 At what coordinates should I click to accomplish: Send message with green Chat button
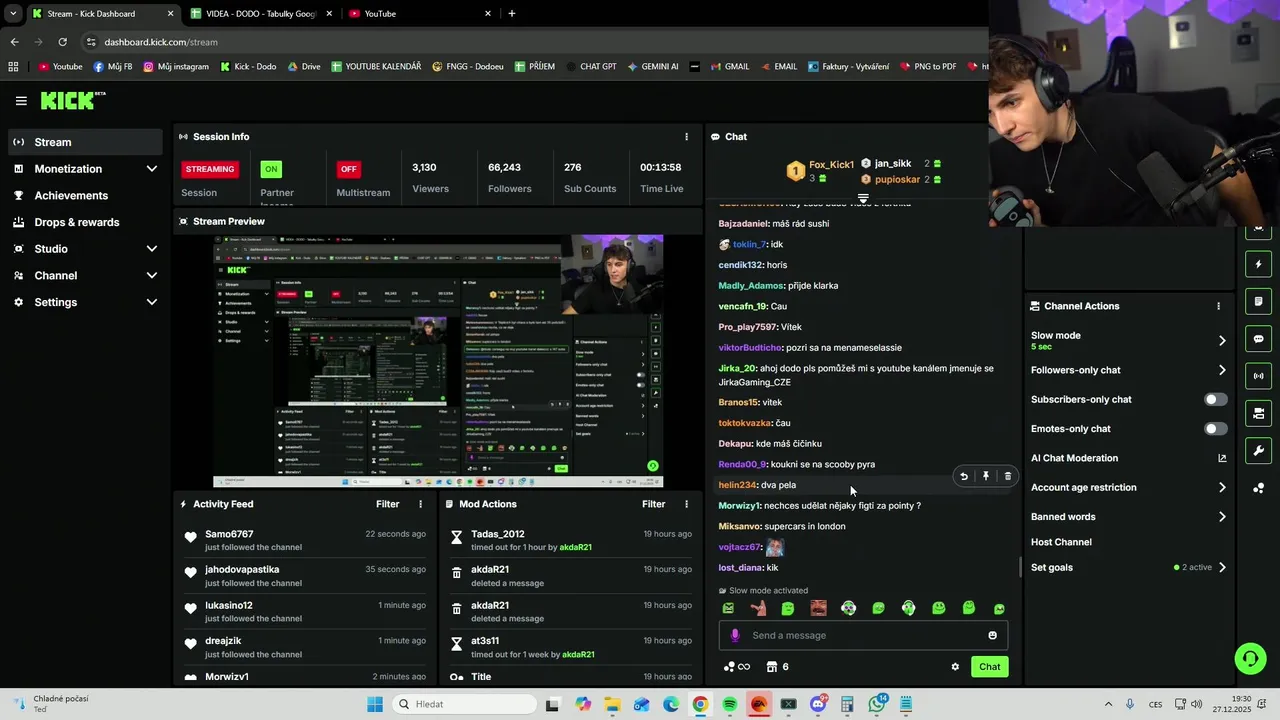pos(989,667)
